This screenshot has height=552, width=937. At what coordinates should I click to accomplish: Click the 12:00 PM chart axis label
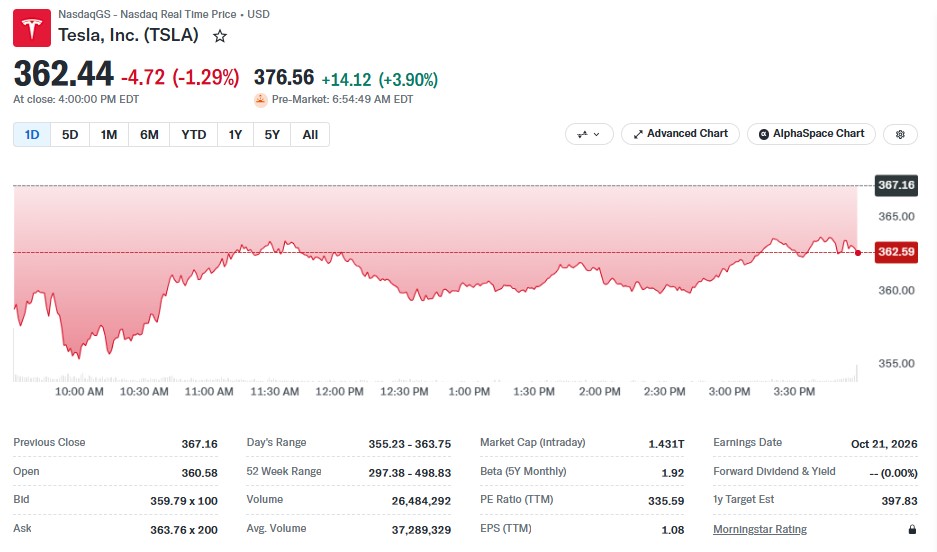(x=339, y=392)
